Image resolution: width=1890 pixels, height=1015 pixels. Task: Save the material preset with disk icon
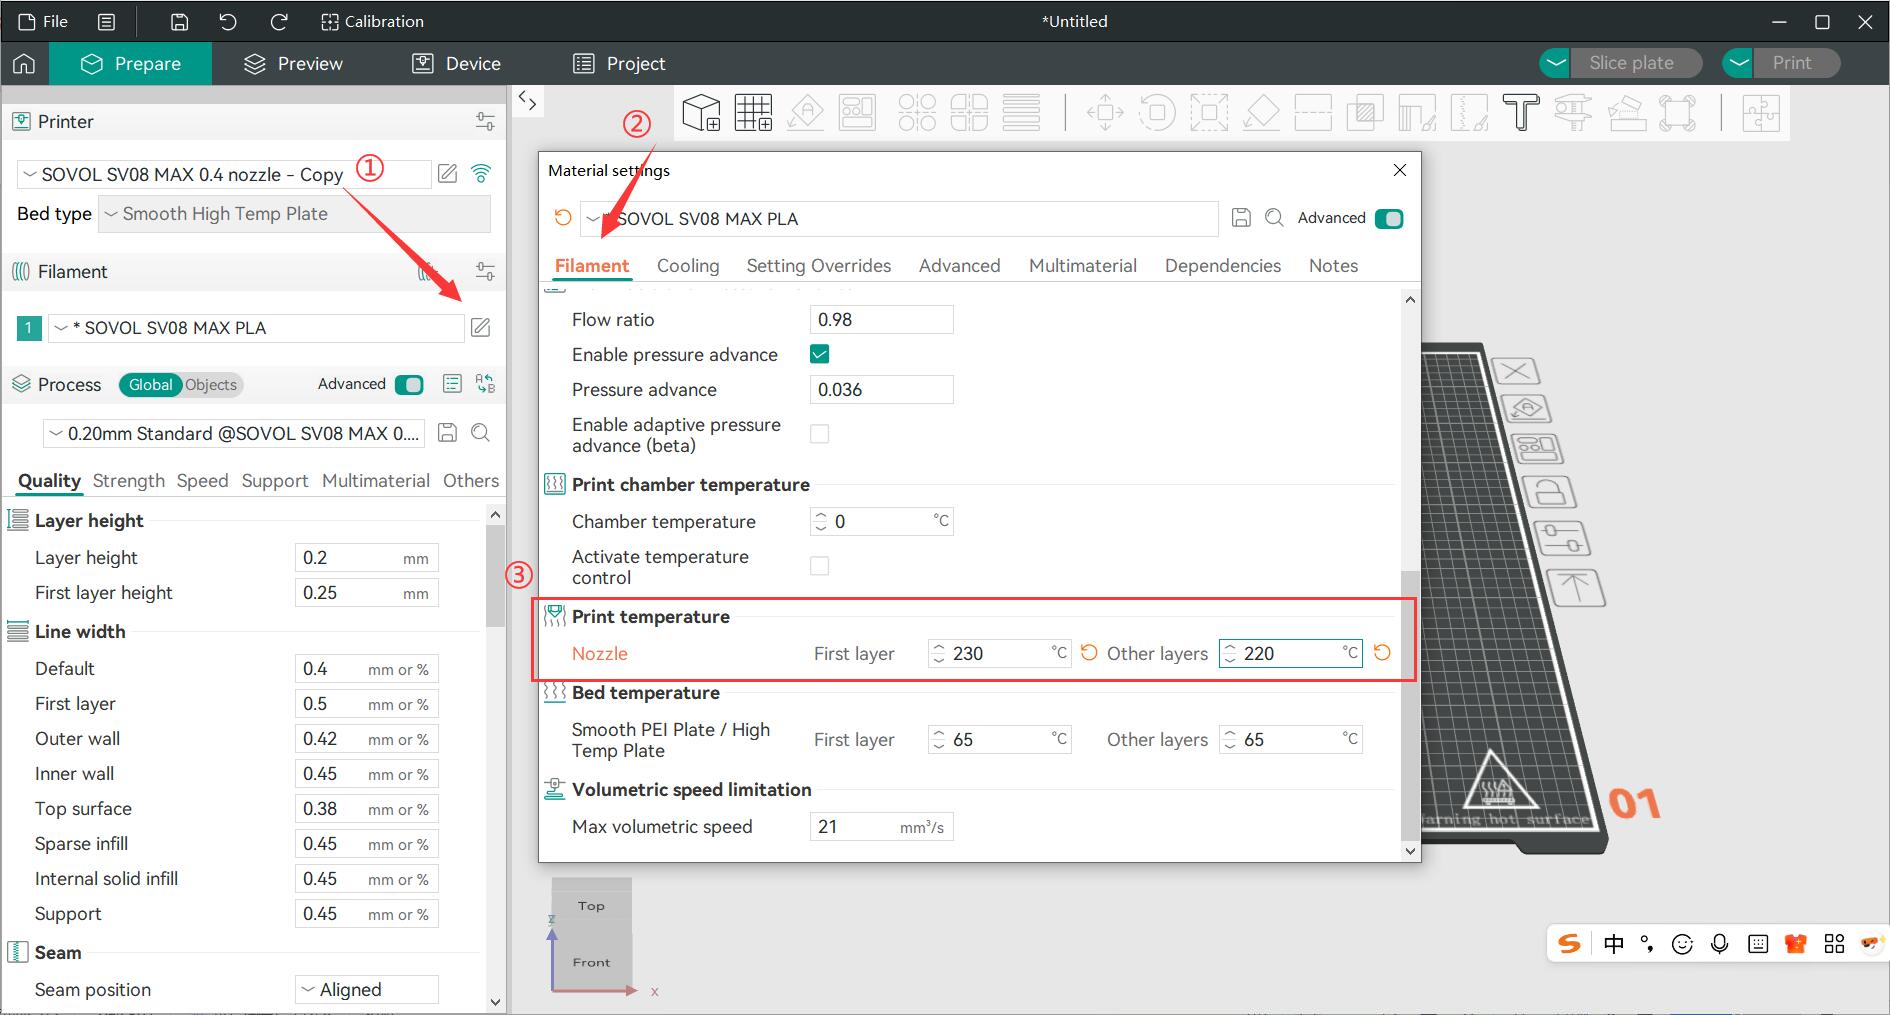[x=1241, y=218]
